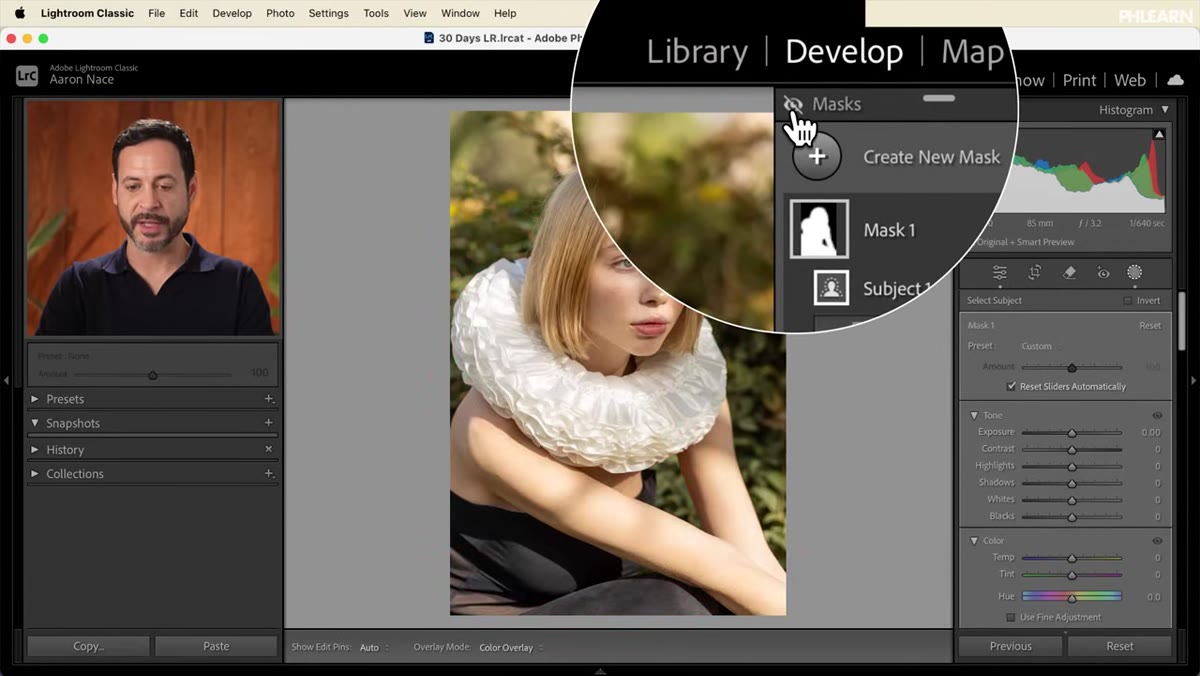Enable the Invert checkbox

(x=1128, y=300)
